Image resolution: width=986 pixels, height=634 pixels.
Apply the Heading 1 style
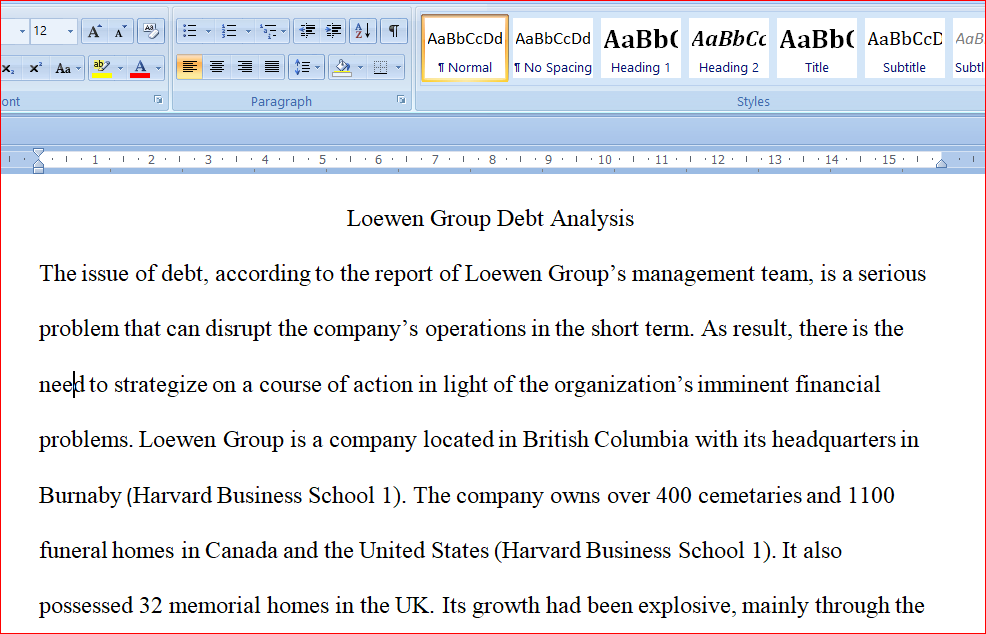(641, 49)
